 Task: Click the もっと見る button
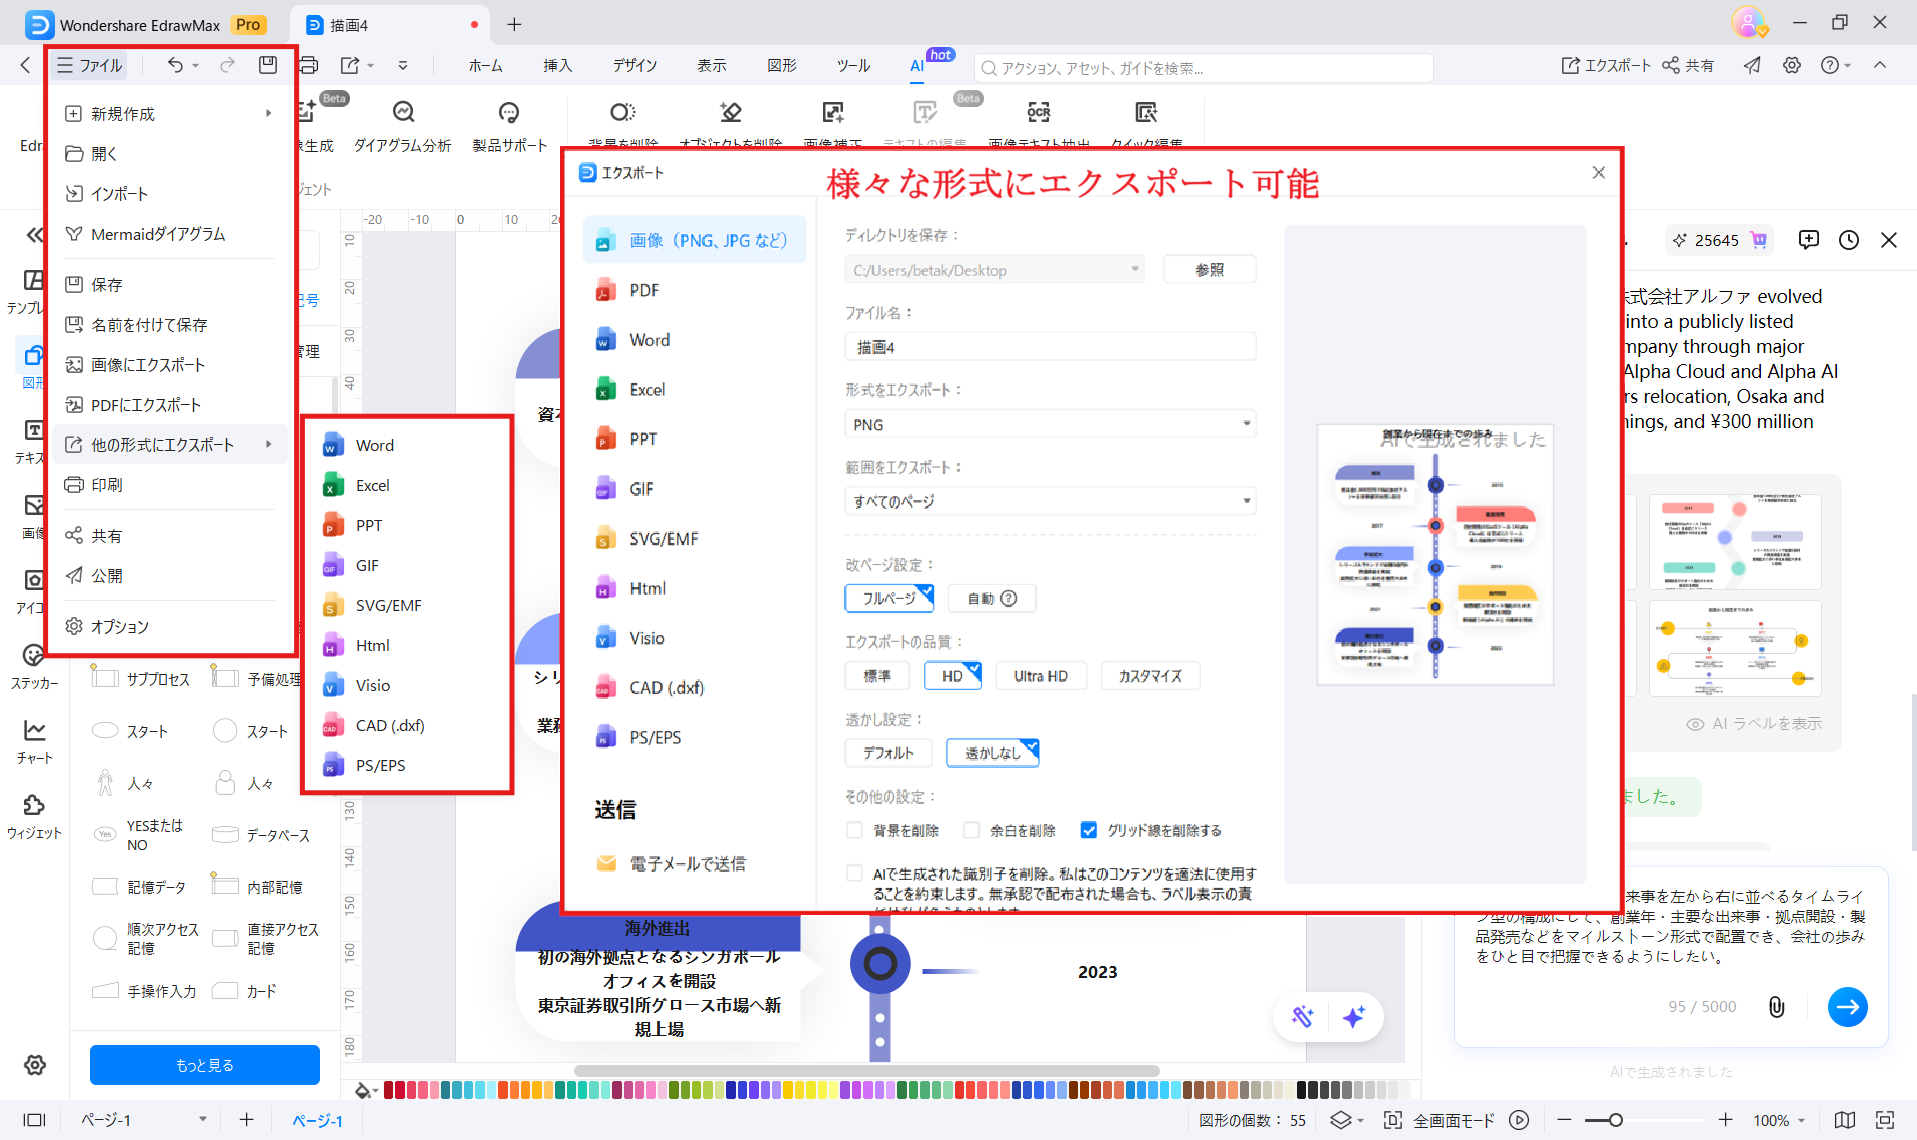[205, 1065]
